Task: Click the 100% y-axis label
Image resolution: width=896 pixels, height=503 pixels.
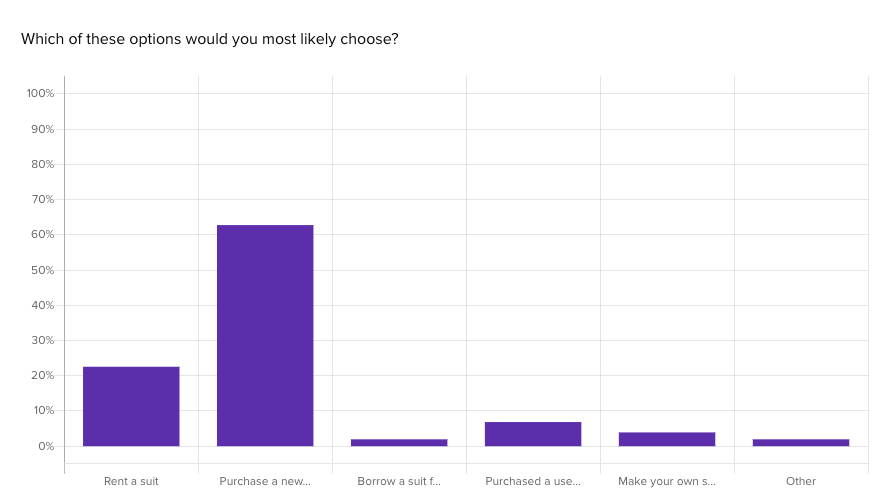Action: tap(41, 93)
